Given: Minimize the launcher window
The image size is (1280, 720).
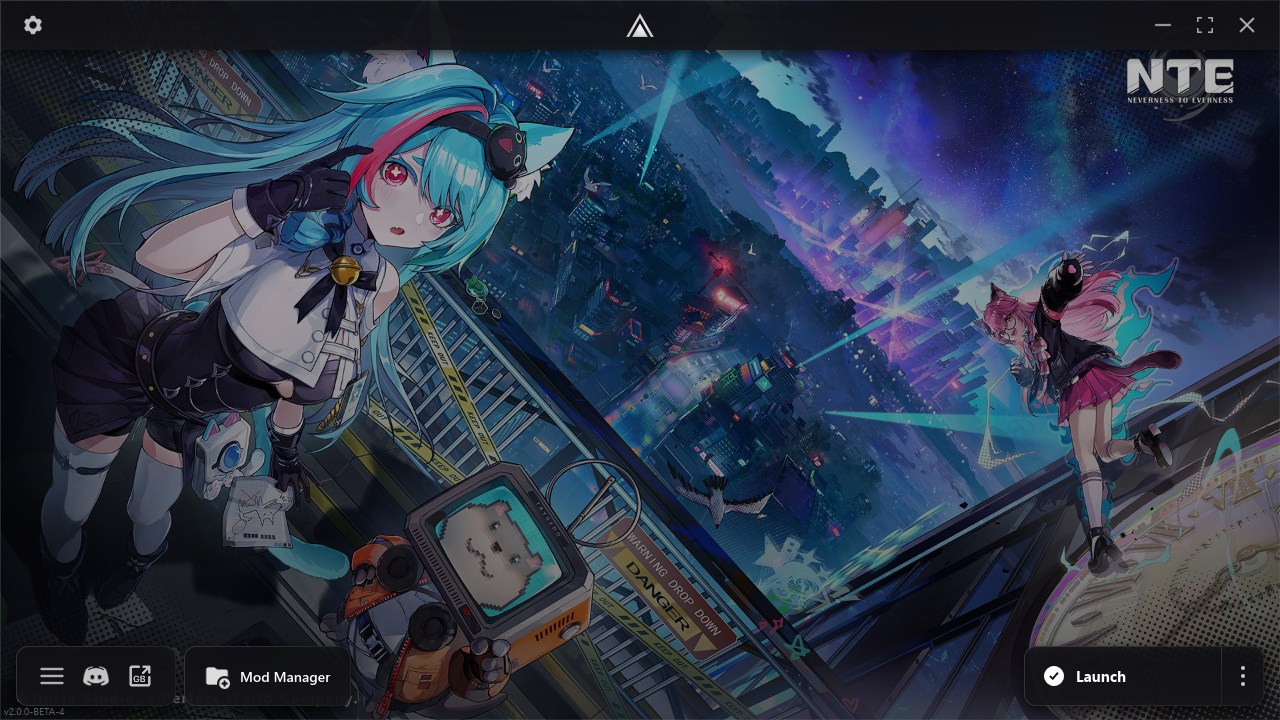Looking at the screenshot, I should point(1163,25).
